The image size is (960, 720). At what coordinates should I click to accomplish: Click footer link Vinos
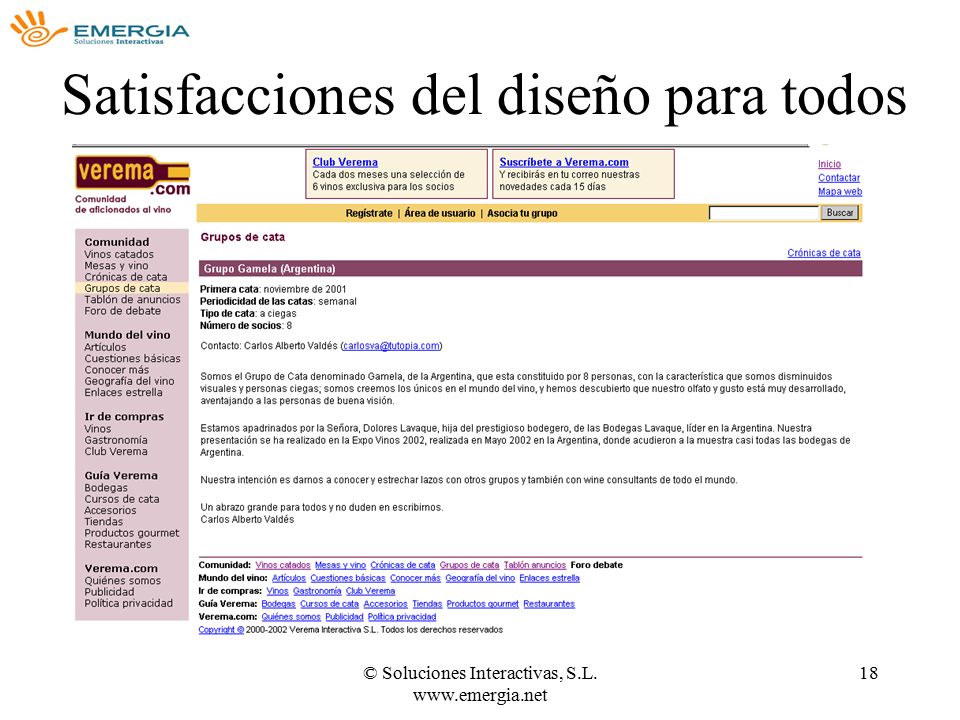[x=277, y=591]
